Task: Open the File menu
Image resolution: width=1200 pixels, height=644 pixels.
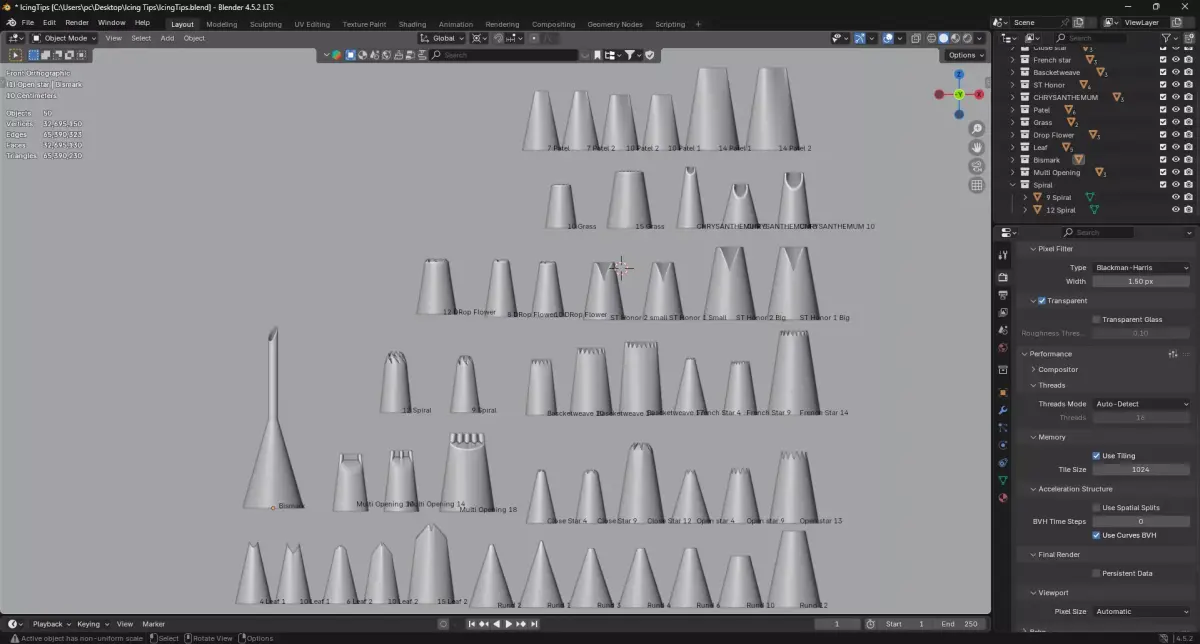Action: [x=26, y=23]
